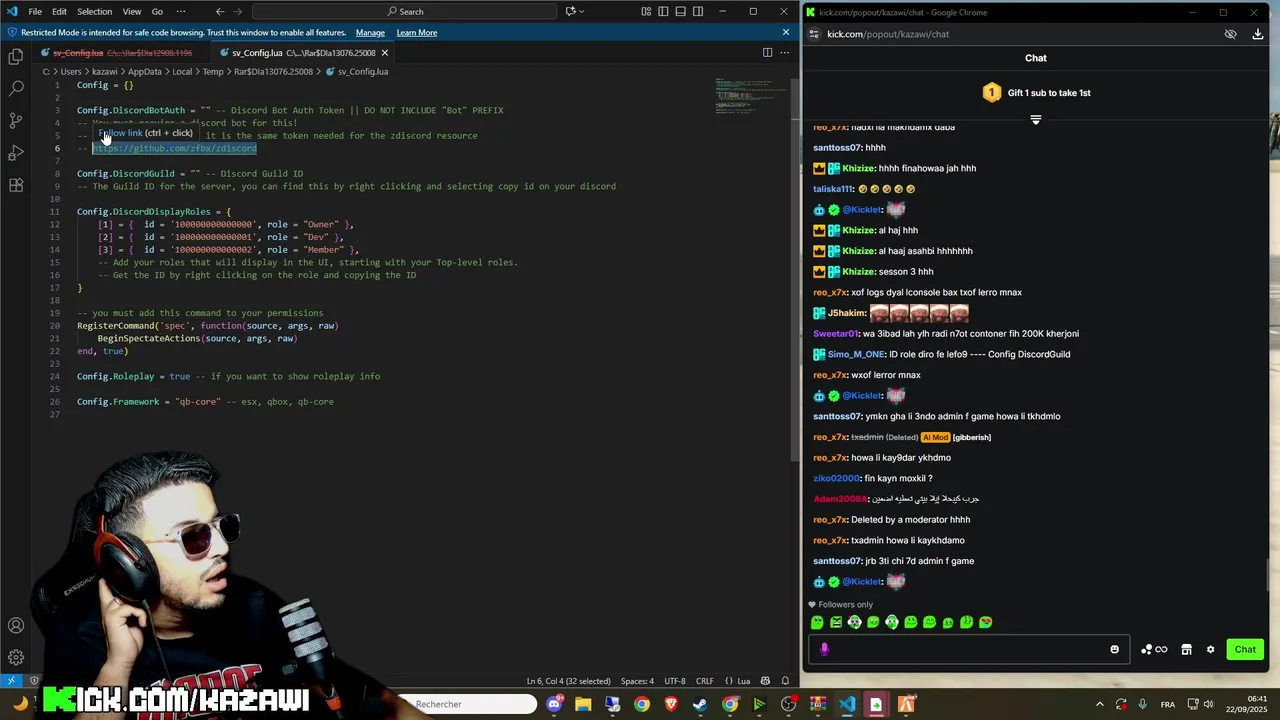Click the Simo_M_ONE username in chat
The width and height of the screenshot is (1280, 720).
(856, 354)
